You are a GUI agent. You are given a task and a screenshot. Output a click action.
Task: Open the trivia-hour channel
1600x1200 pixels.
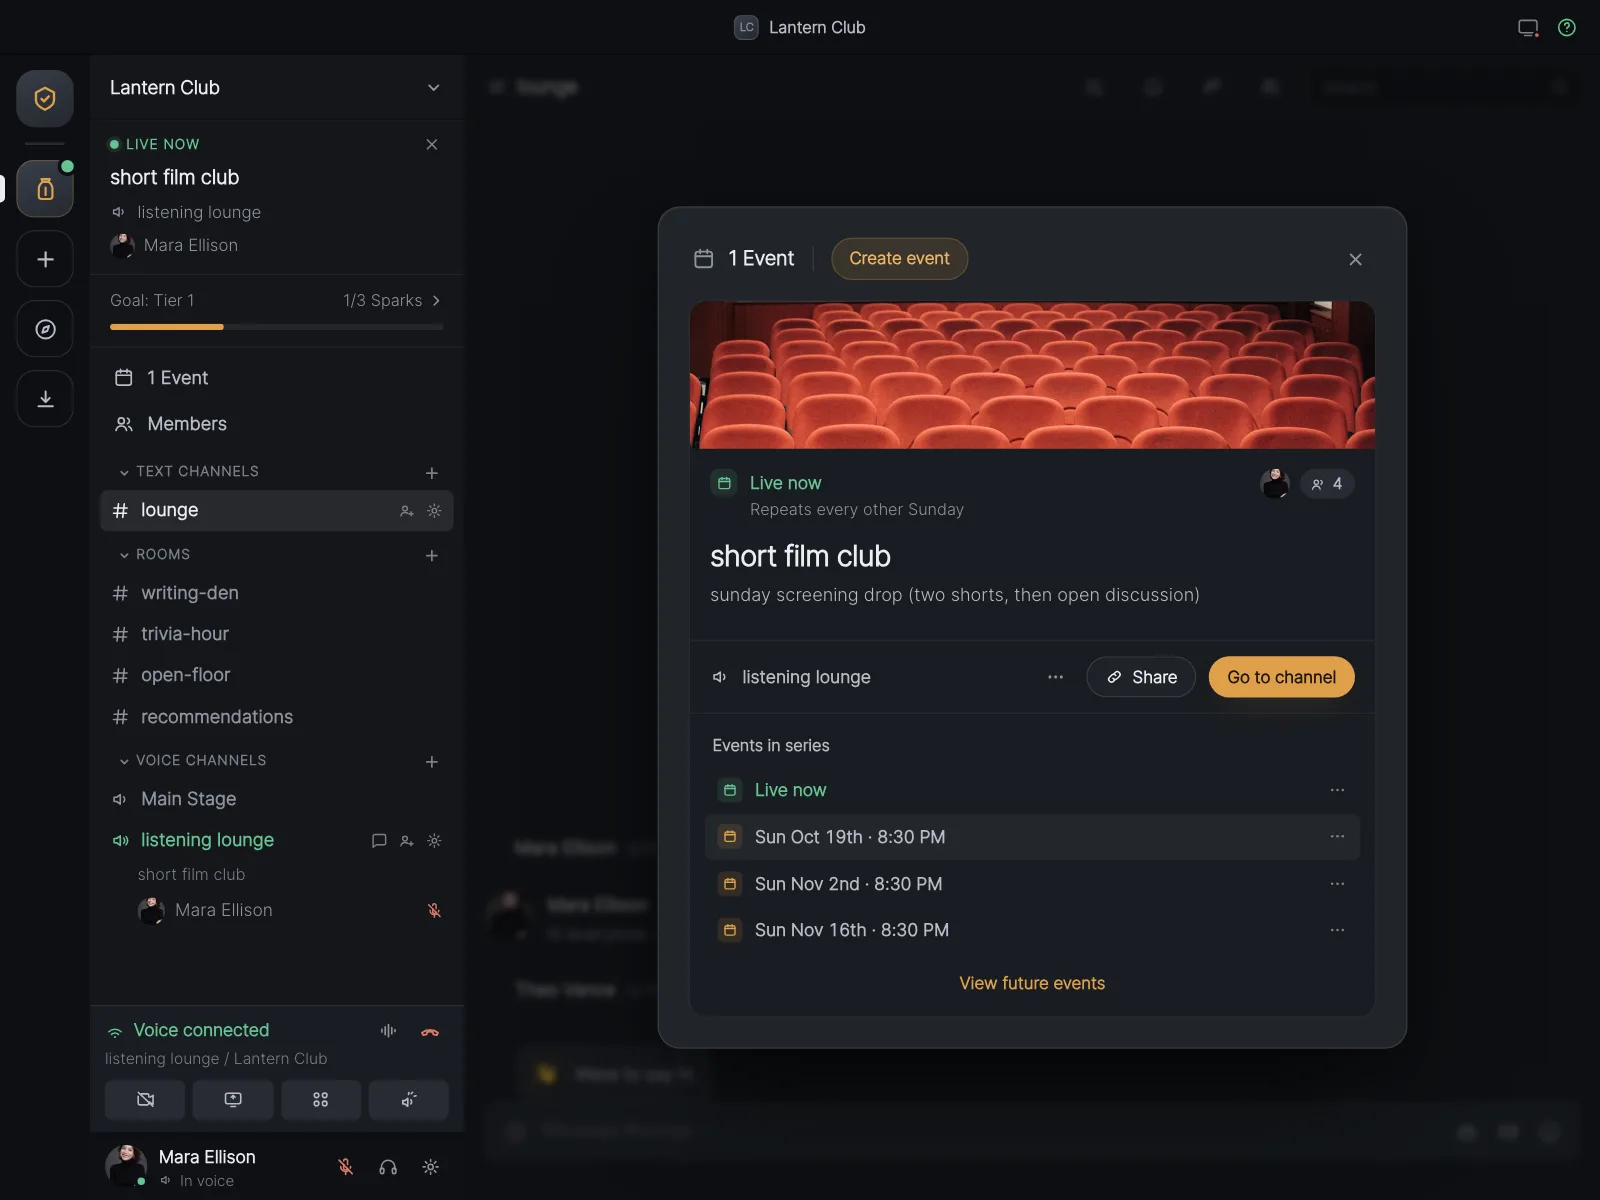[276, 634]
